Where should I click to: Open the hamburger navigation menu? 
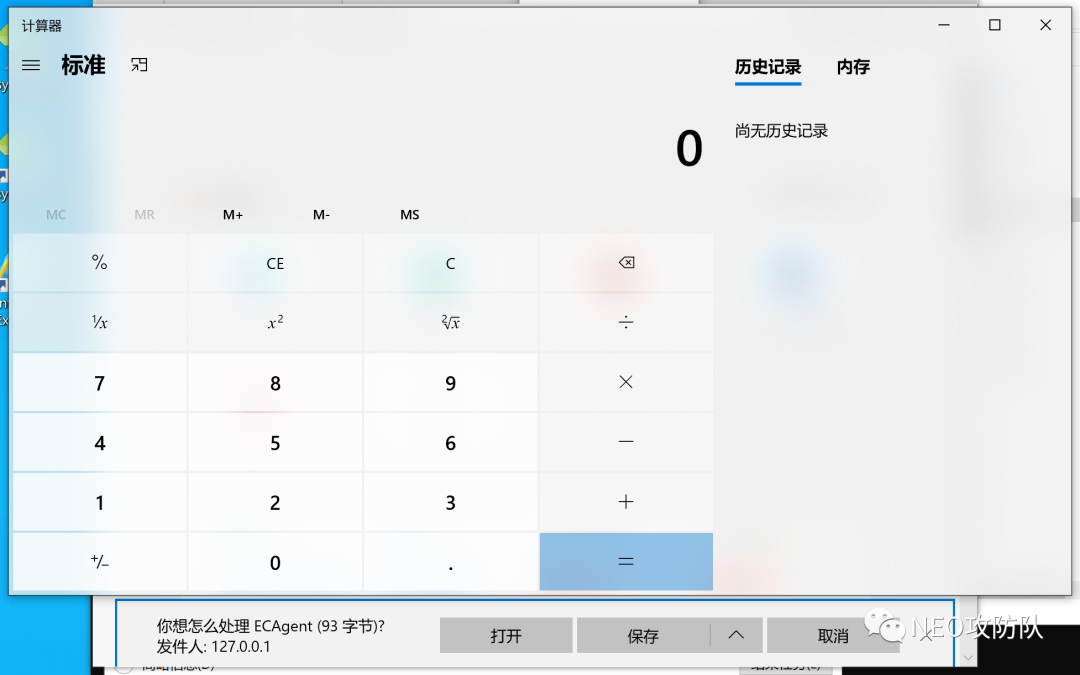31,65
